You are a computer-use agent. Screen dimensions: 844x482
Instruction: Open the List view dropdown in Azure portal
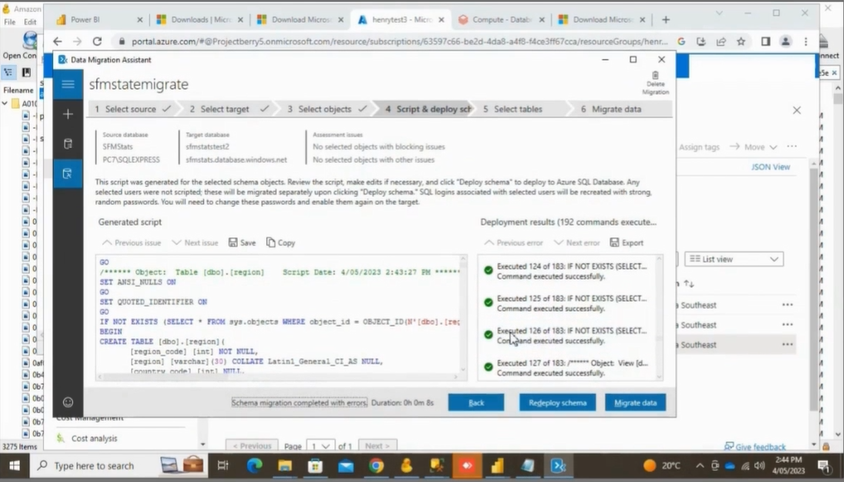click(x=734, y=259)
